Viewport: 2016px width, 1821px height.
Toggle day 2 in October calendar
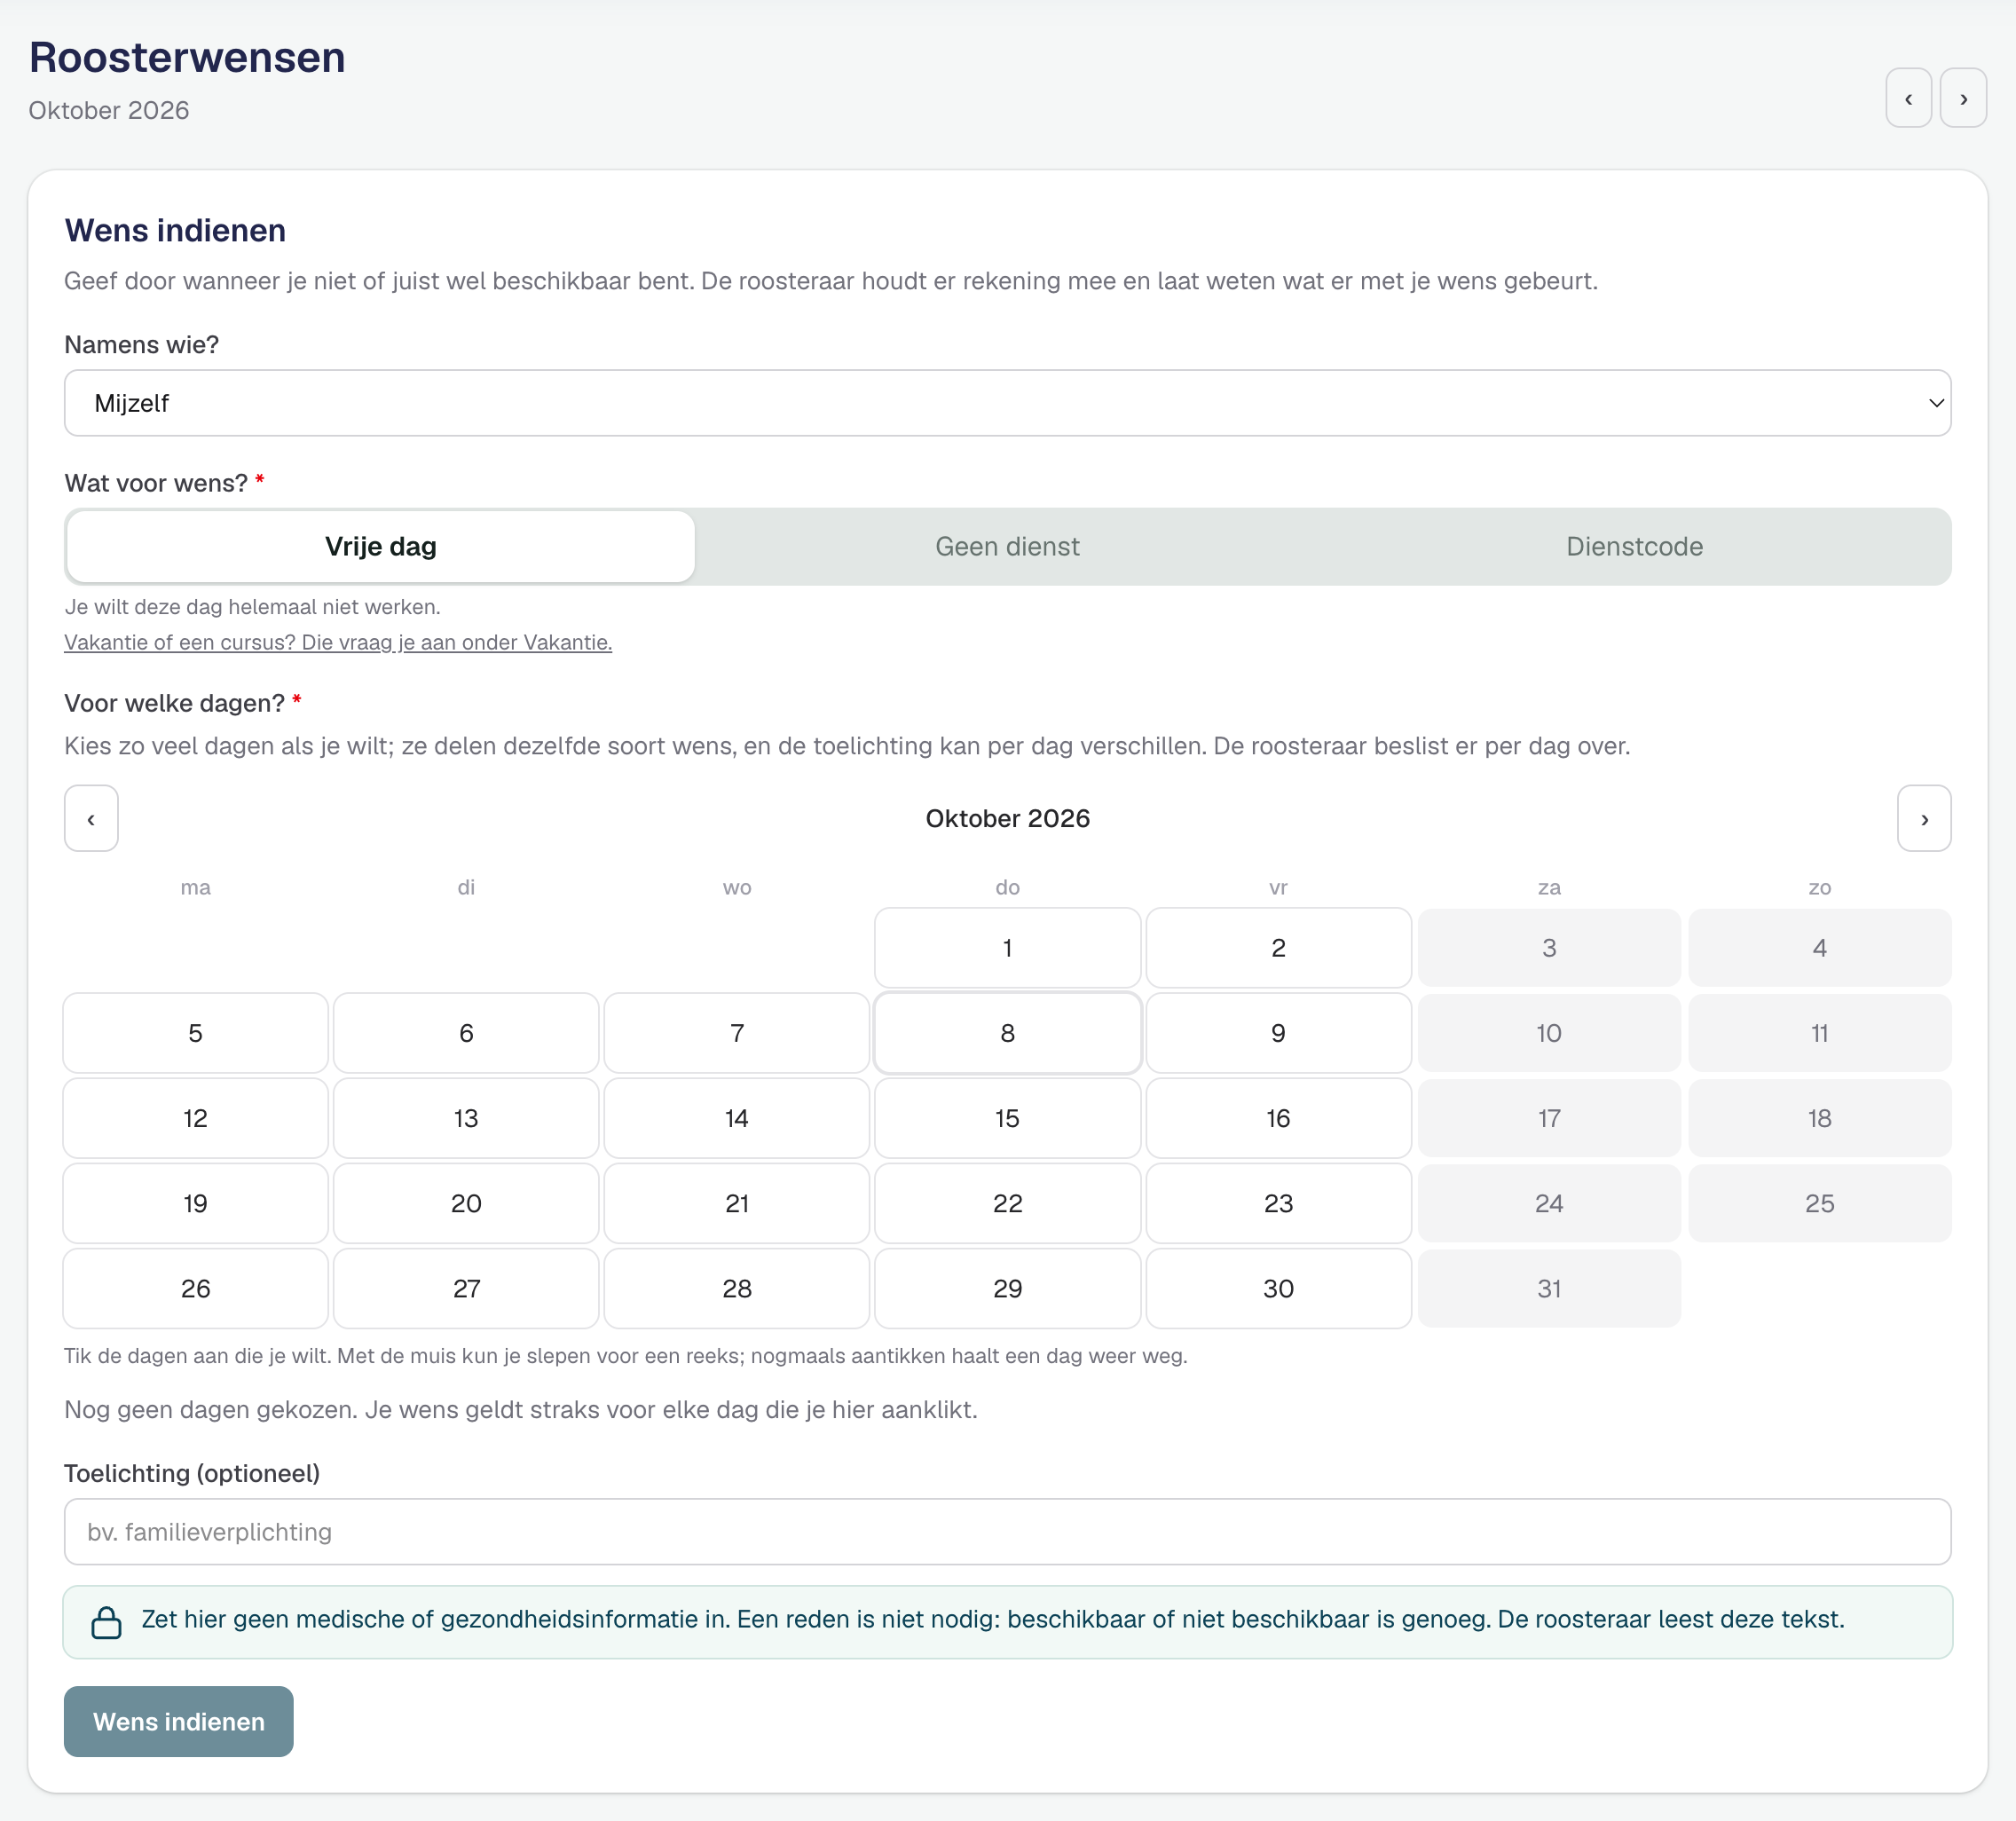coord(1278,947)
